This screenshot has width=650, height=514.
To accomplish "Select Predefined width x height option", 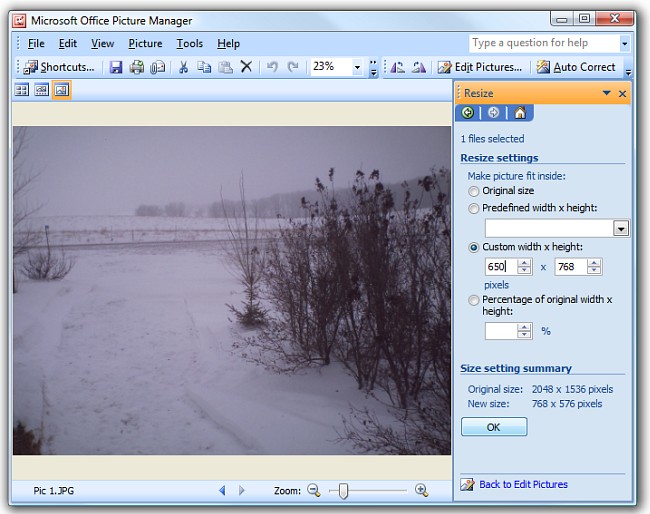I will 473,209.
